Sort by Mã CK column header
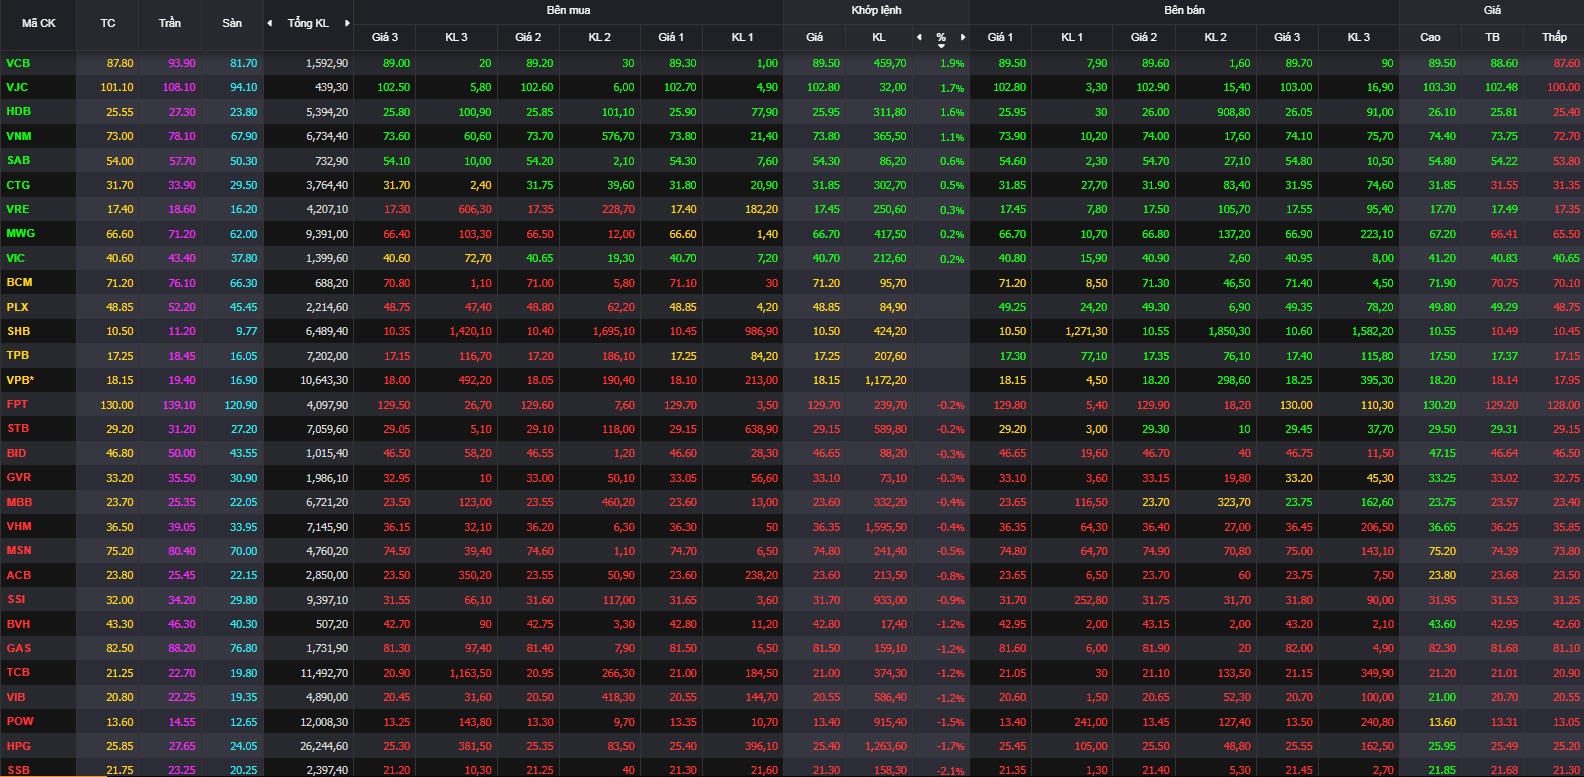Viewport: 1584px width, 777px height. [39, 23]
